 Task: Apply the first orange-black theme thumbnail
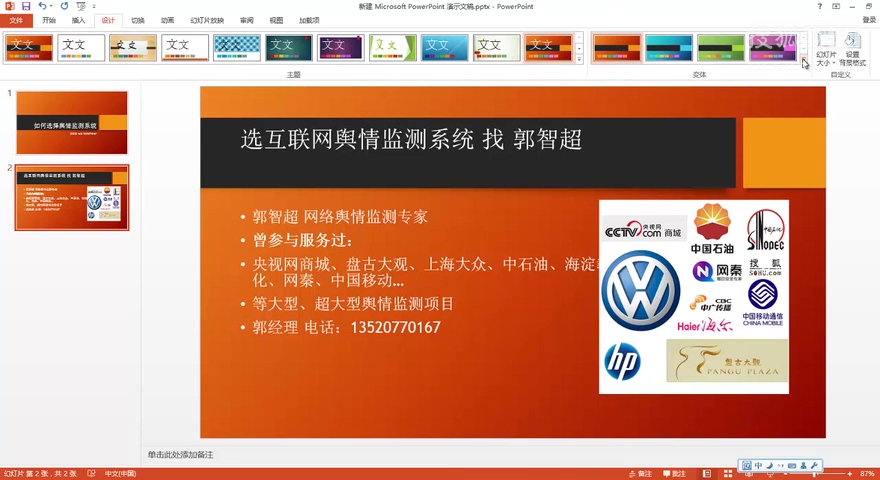[x=29, y=48]
